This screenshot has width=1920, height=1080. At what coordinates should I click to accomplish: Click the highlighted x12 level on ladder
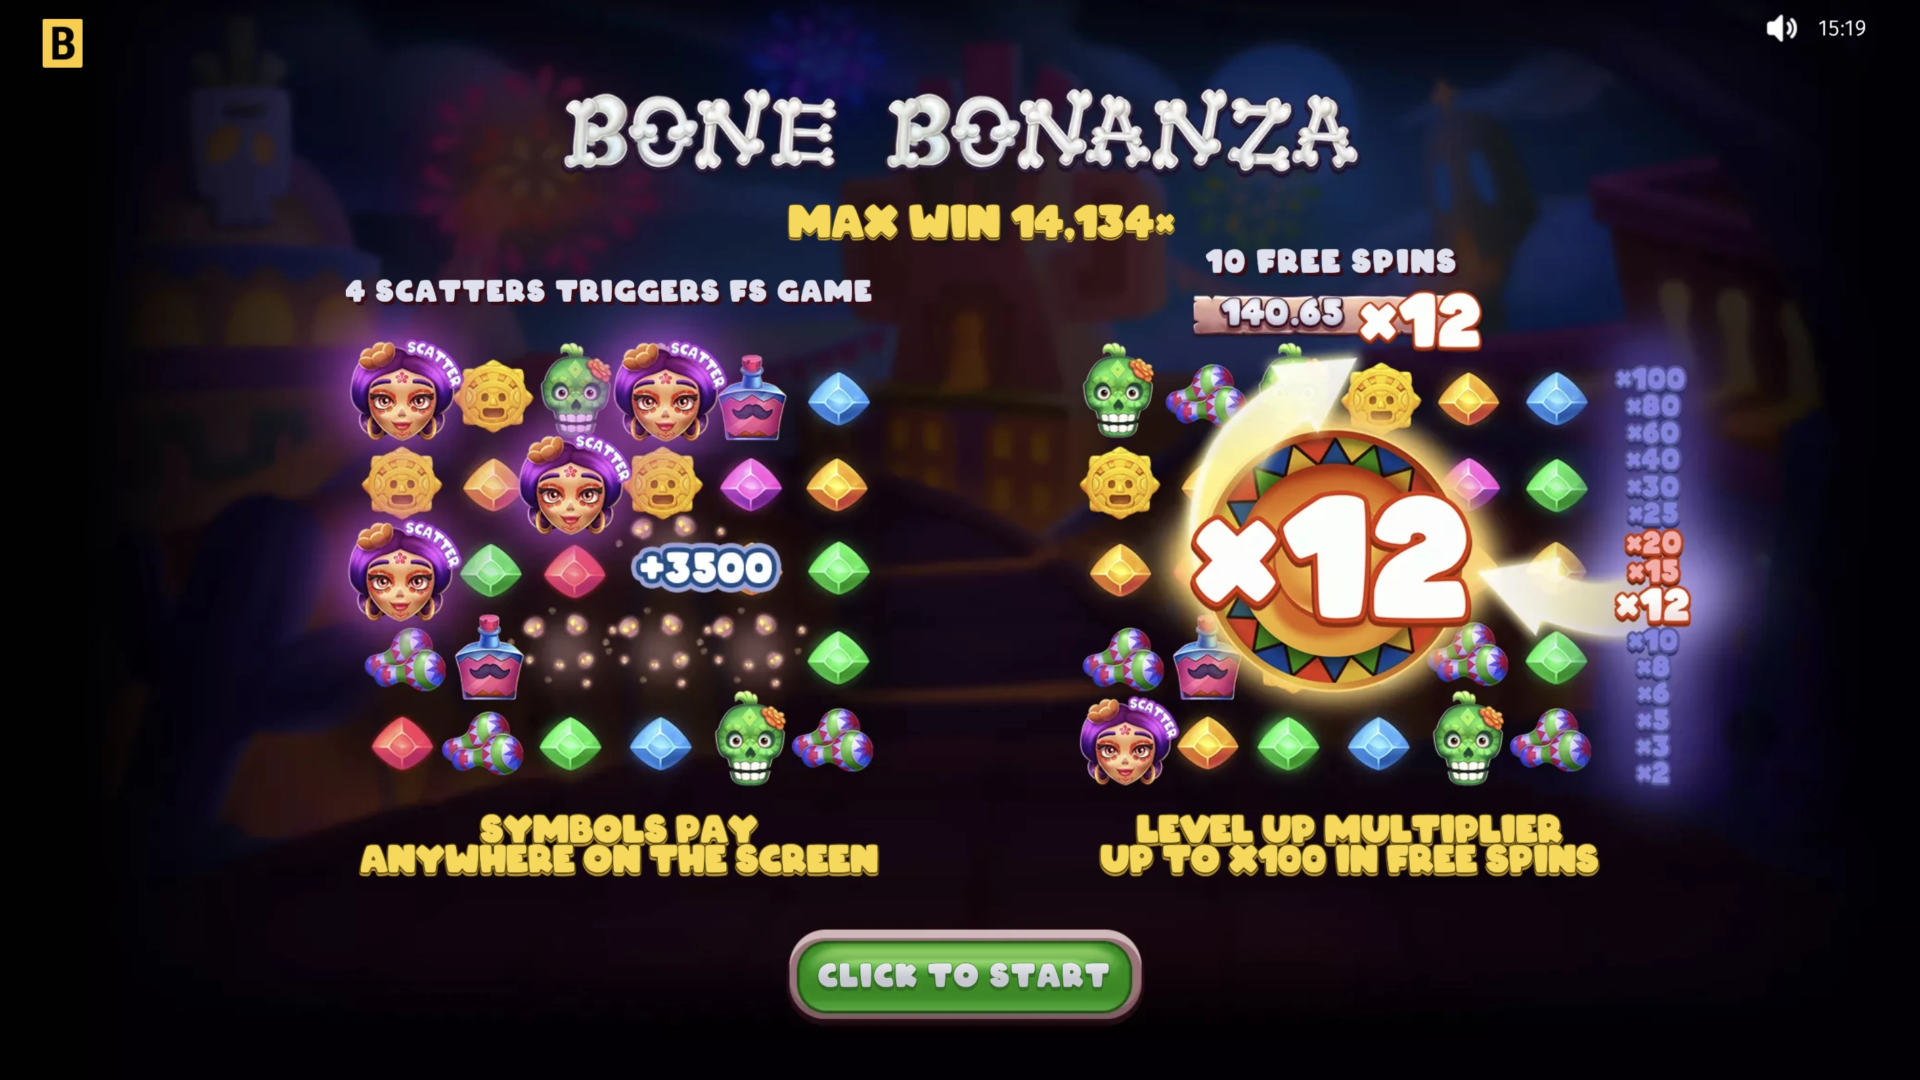coord(1652,606)
